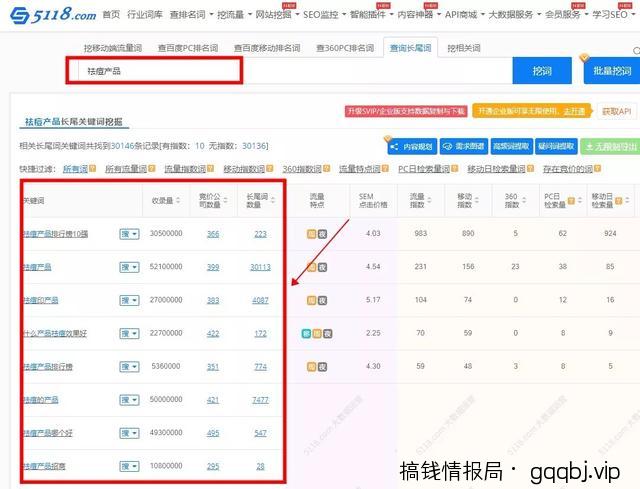Click the 需求图谱 button
Screen dimensions: 640x489
tap(464, 146)
